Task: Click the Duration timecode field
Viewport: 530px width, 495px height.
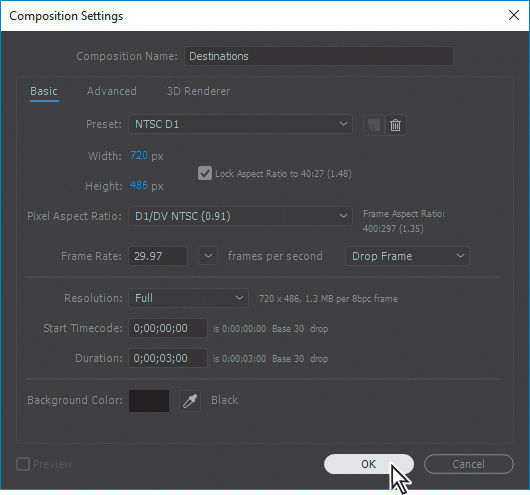Action: click(x=168, y=358)
